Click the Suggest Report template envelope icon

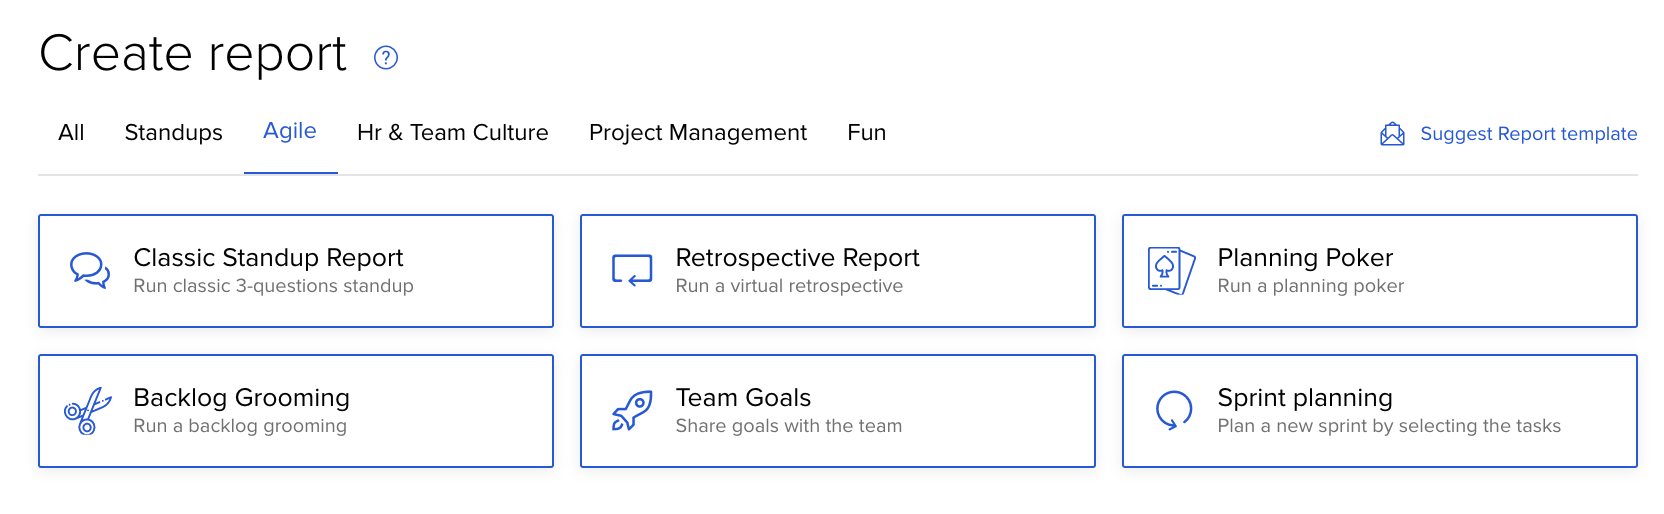pyautogui.click(x=1392, y=134)
